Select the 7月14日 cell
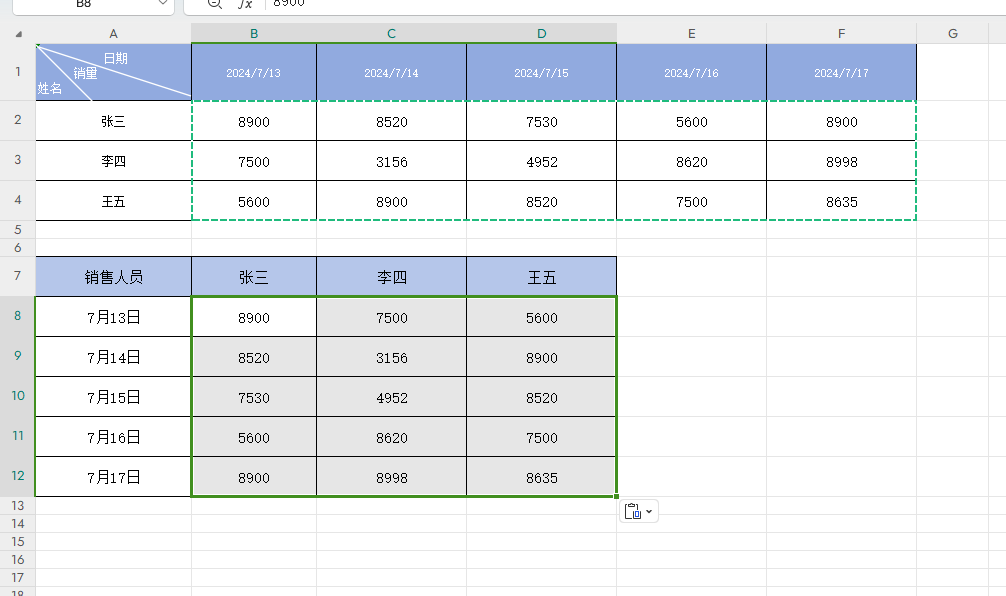Image resolution: width=1006 pixels, height=596 pixels. [114, 357]
